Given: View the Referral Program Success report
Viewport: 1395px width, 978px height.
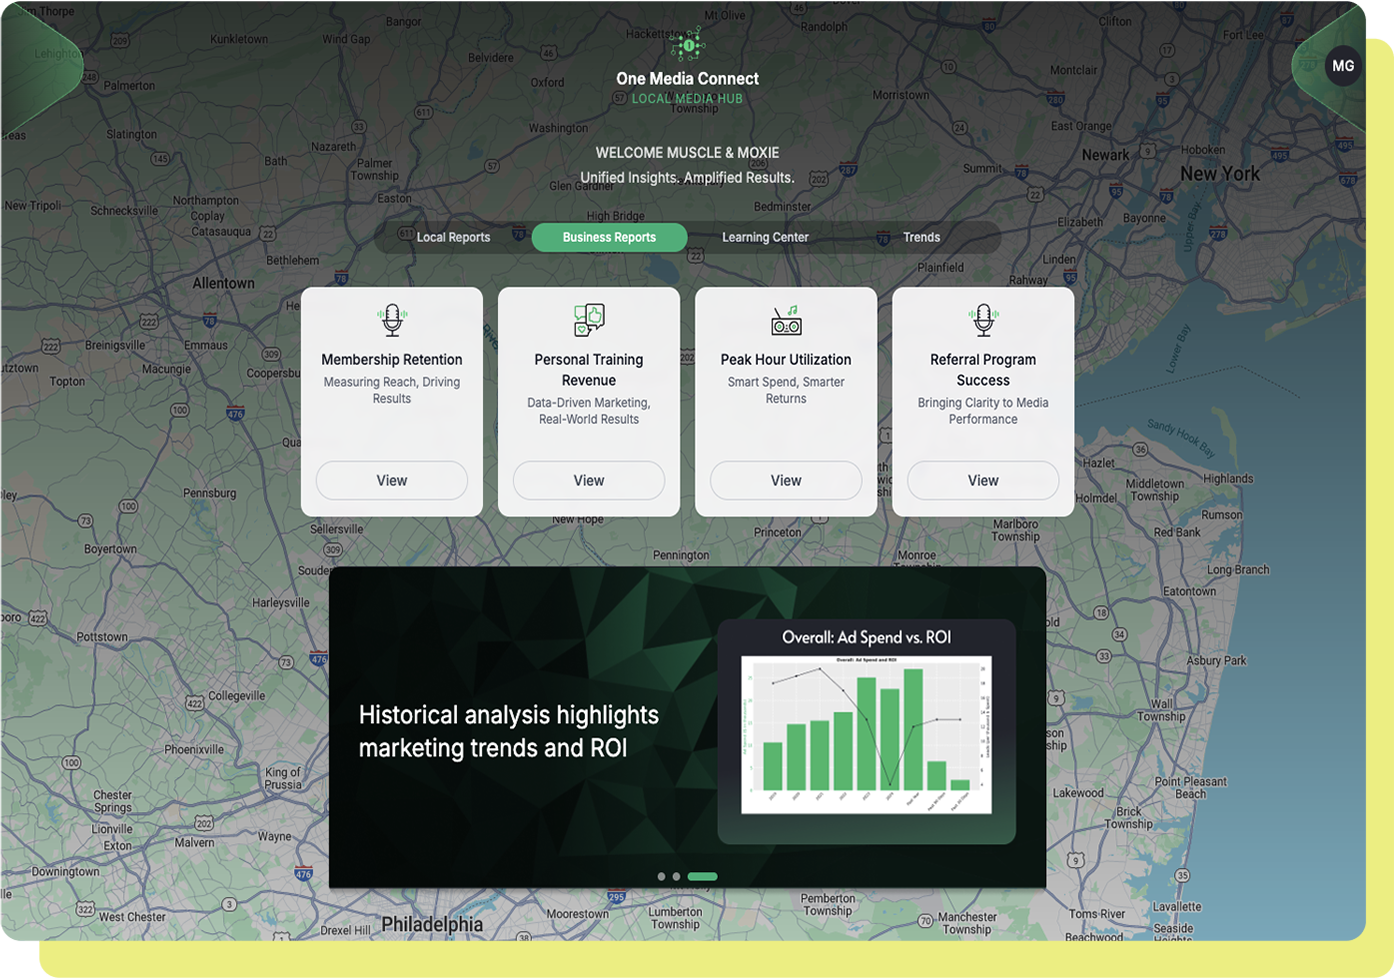Looking at the screenshot, I should pos(983,480).
